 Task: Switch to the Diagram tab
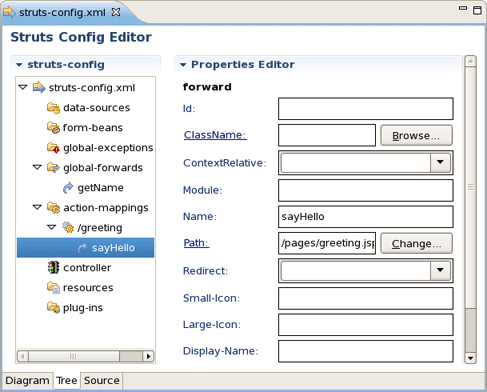tap(27, 381)
